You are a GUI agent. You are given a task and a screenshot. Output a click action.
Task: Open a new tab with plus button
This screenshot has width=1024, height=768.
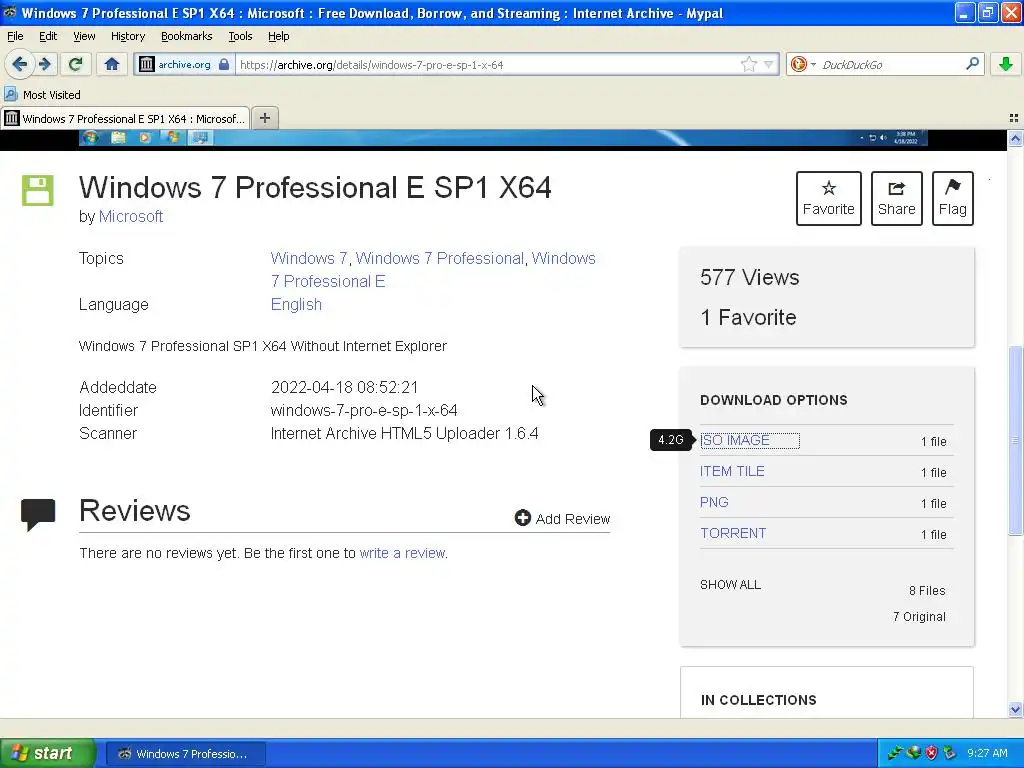264,118
